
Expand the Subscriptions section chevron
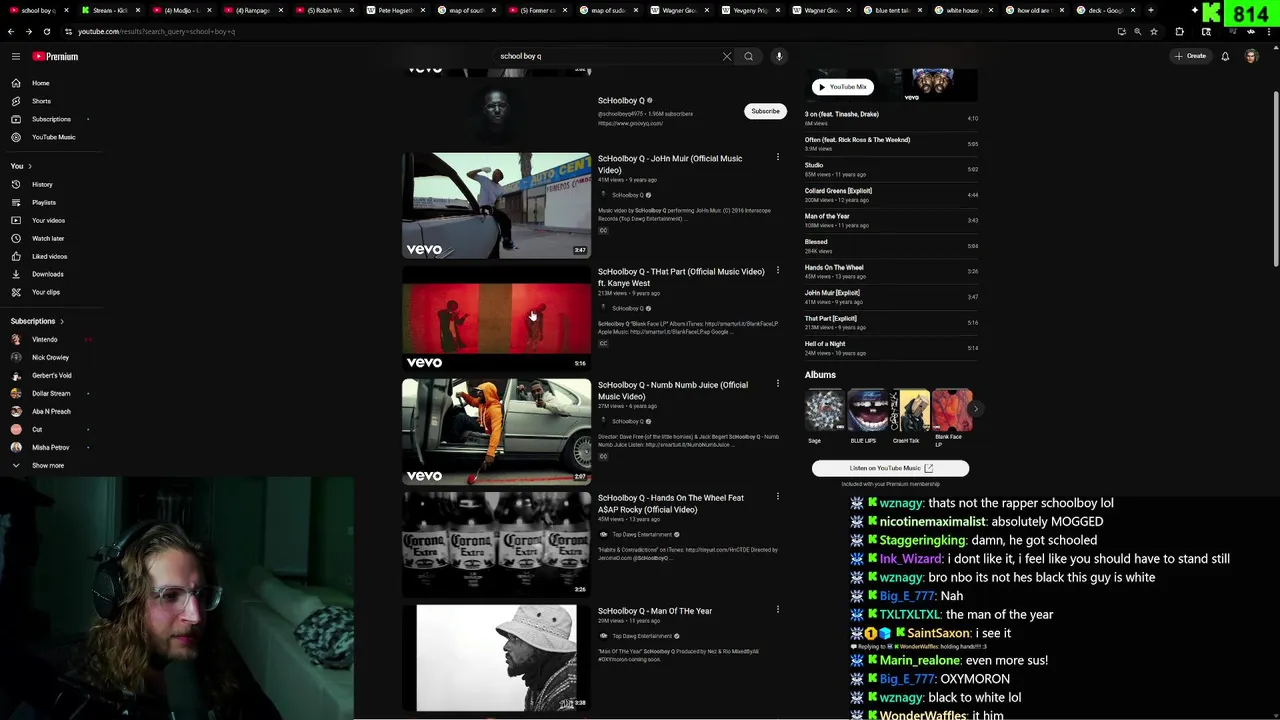[x=62, y=321]
